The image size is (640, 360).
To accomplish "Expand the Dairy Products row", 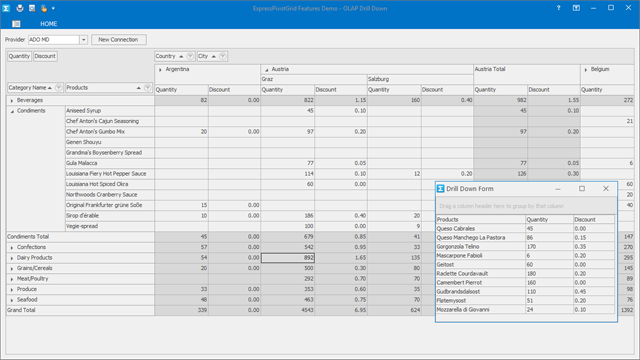I will coord(12,258).
